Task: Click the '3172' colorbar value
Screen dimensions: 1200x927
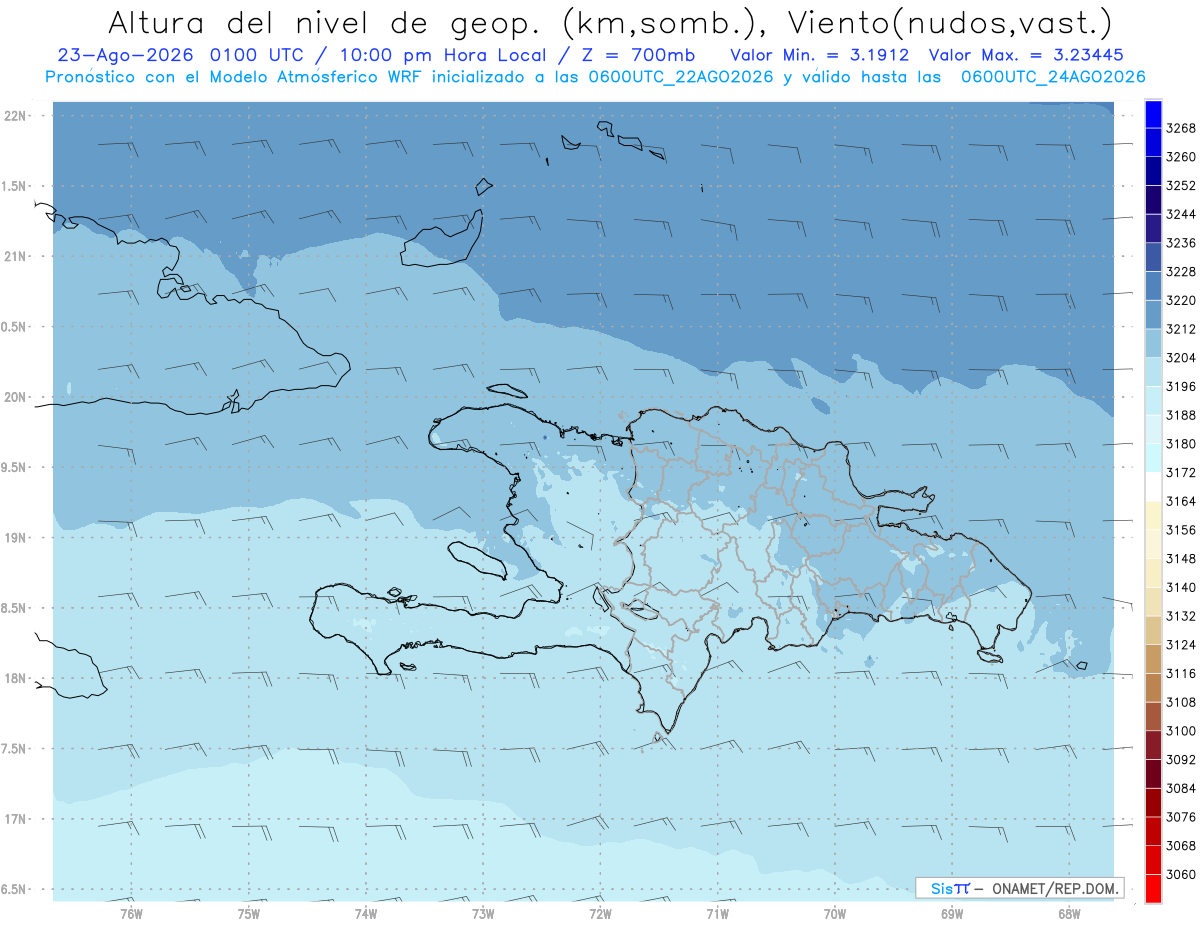Action: pyautogui.click(x=1181, y=473)
